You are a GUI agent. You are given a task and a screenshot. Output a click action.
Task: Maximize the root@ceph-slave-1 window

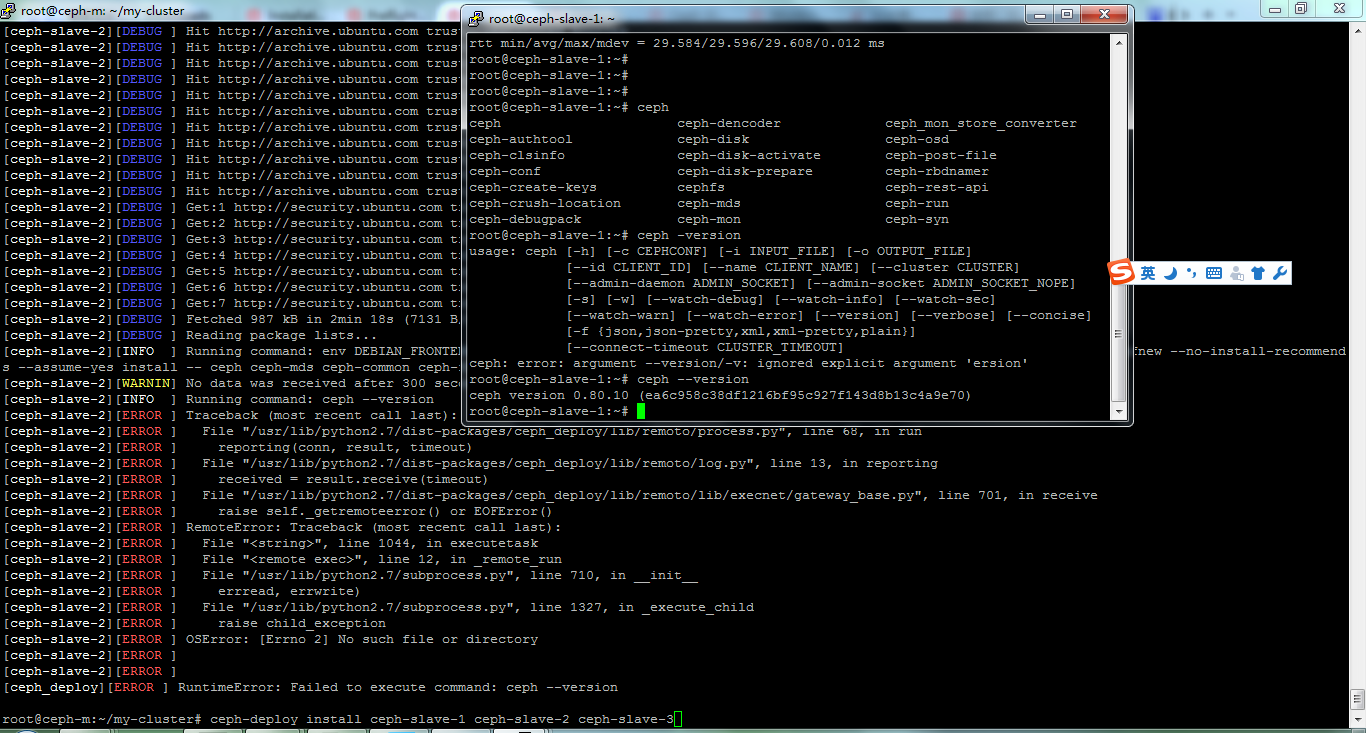(x=1067, y=14)
